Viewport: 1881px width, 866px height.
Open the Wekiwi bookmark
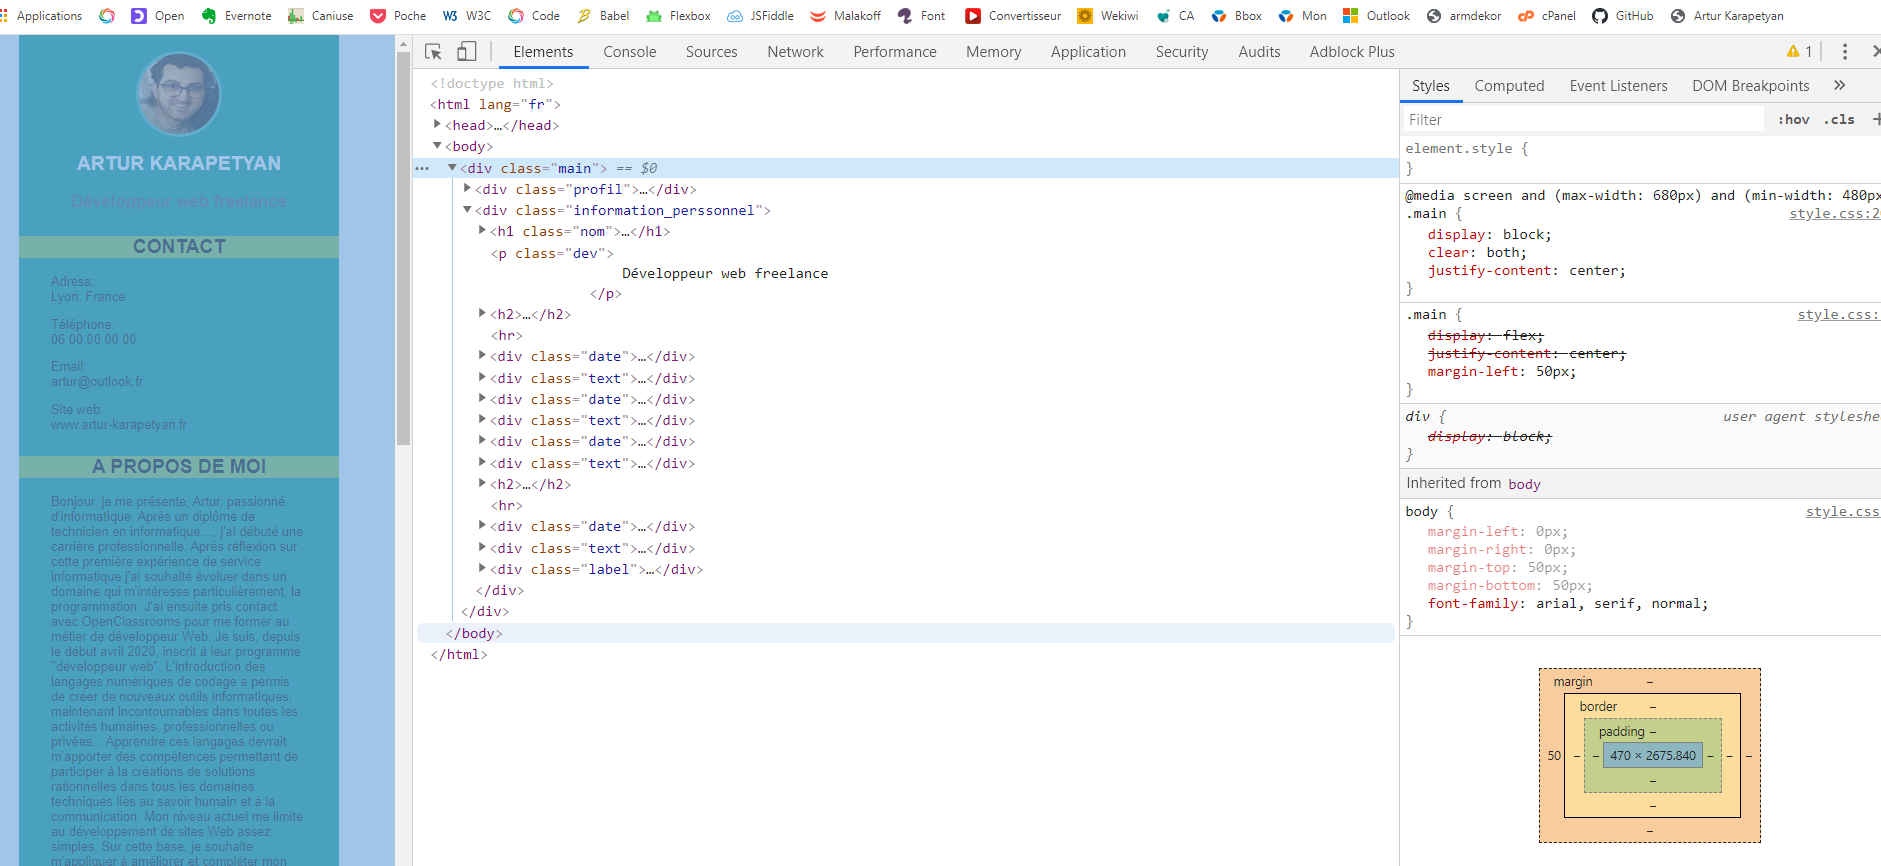(x=1108, y=16)
